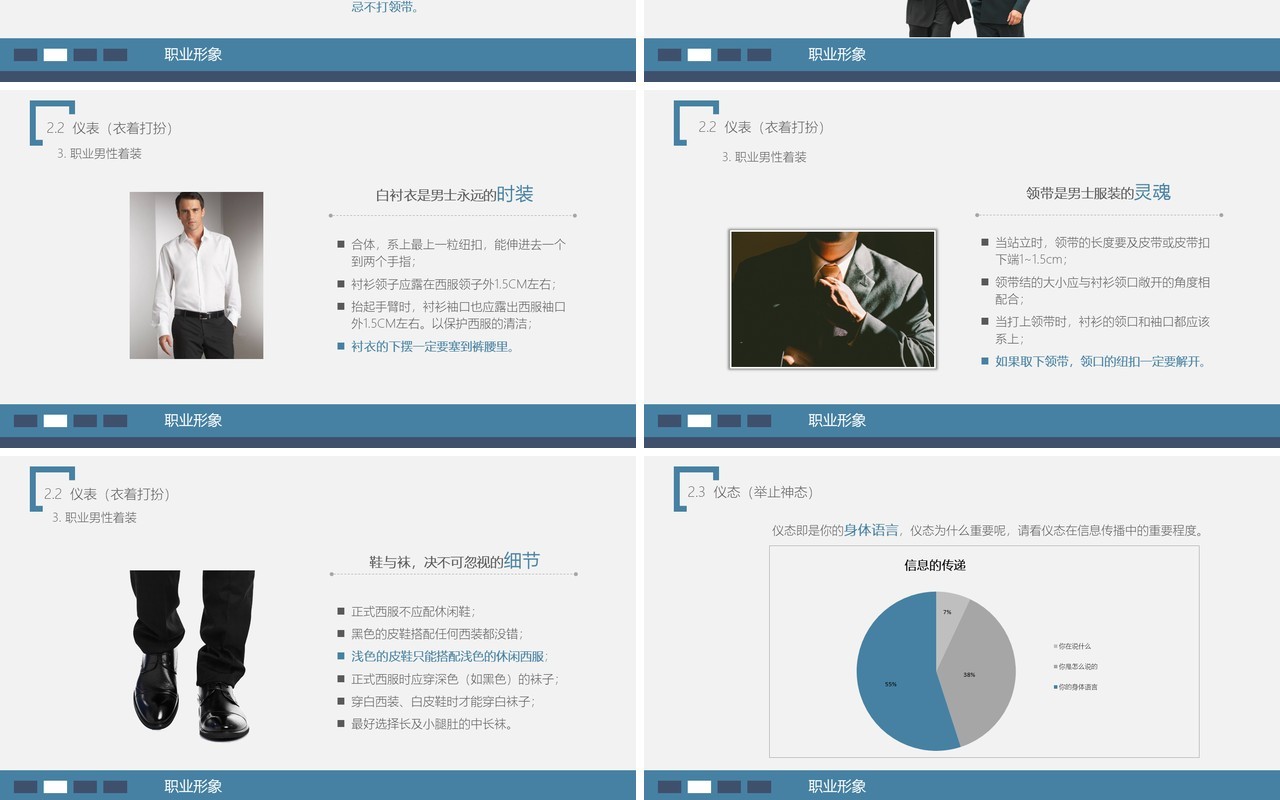Click bullet 领带结的大小应与衬衫领口敞开的角度相配合
The width and height of the screenshot is (1280, 800).
(1096, 291)
